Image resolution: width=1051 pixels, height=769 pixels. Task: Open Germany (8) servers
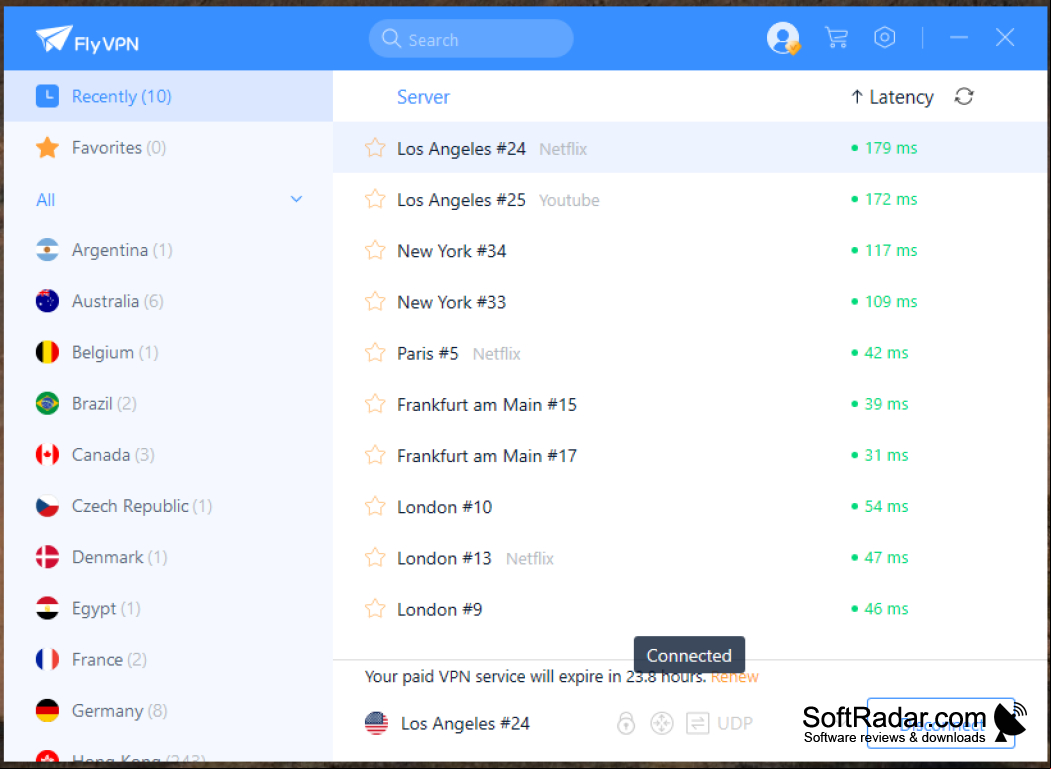click(x=168, y=711)
